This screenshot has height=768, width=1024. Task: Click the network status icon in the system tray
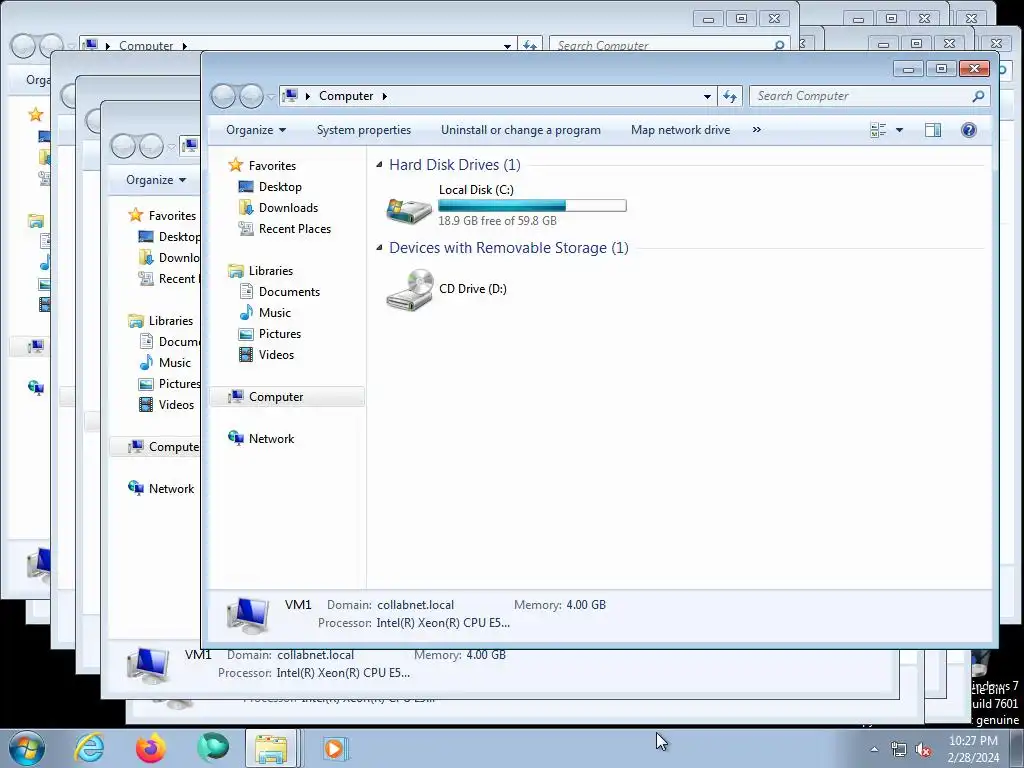pos(899,750)
